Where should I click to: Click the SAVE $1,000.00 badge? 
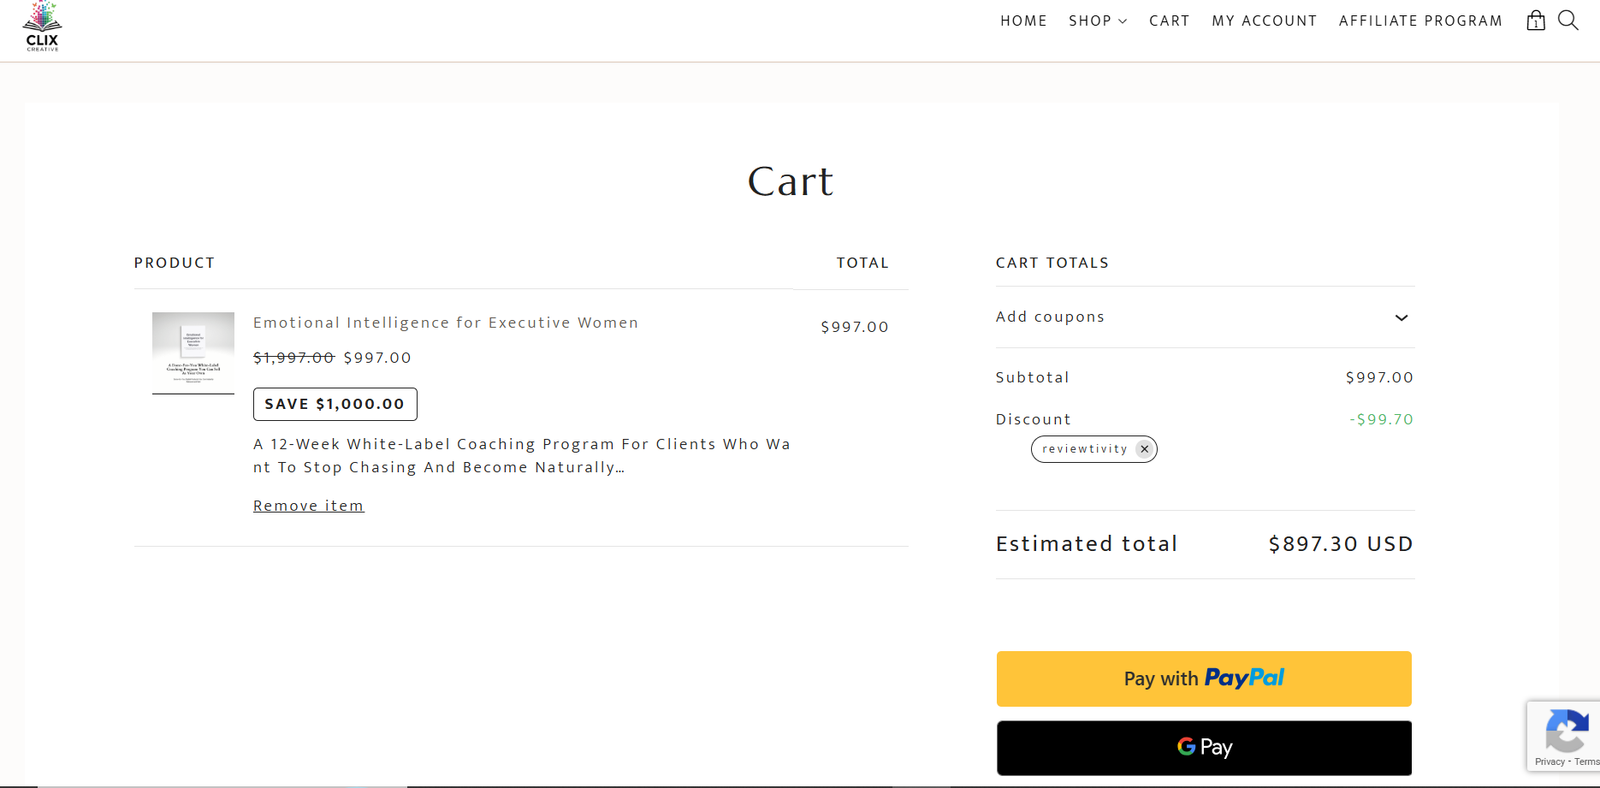(x=335, y=404)
